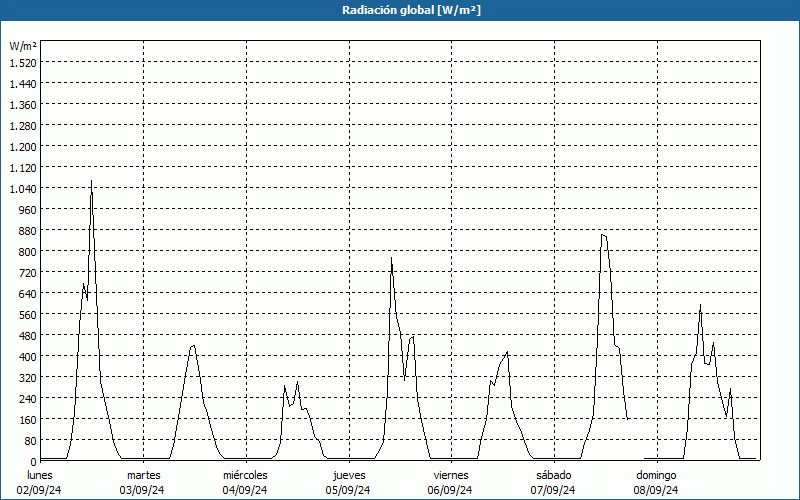Click the jueves day label
Screen dimensions: 800x500
(x=349, y=475)
